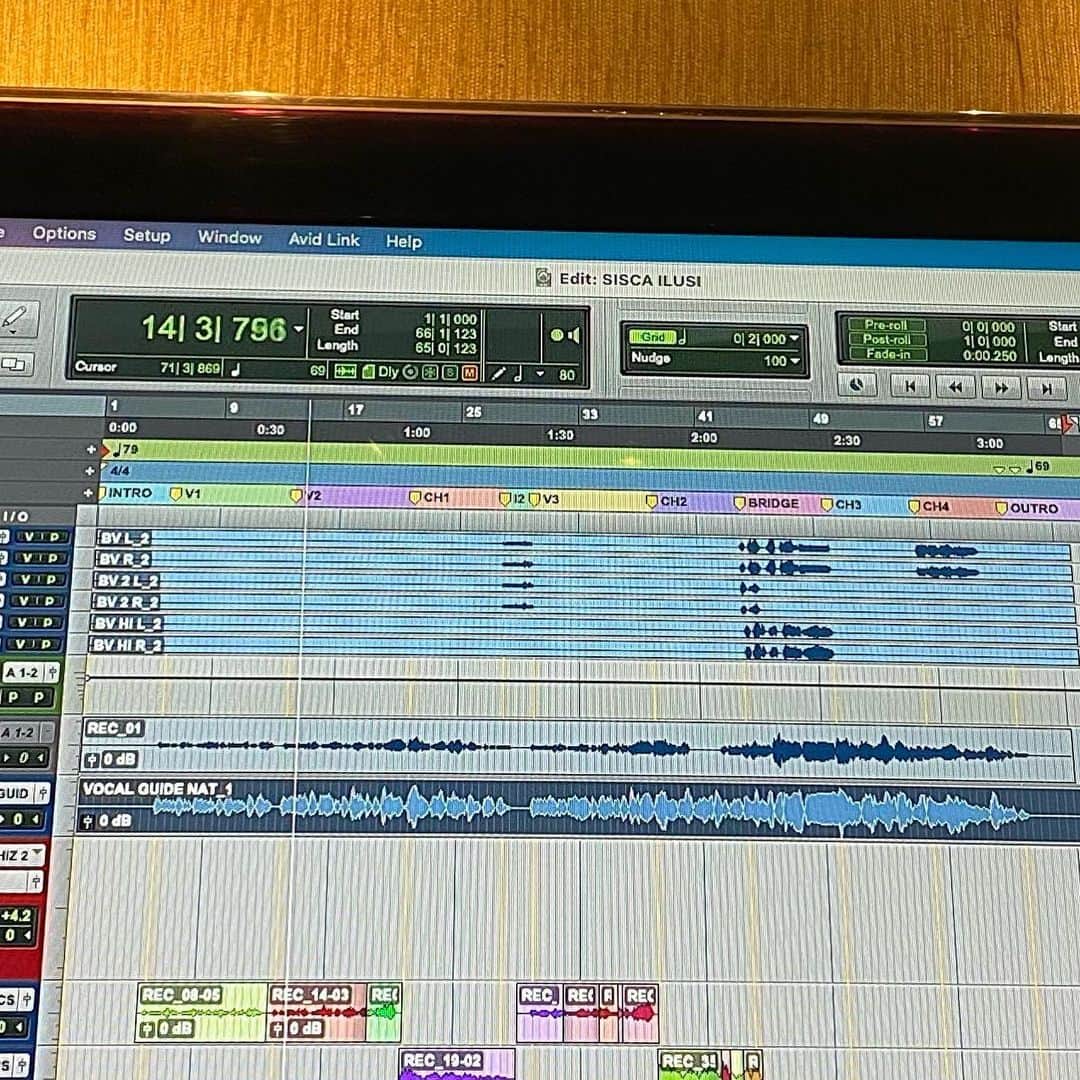Toggle the Dly delay compensation indicator

tap(388, 372)
